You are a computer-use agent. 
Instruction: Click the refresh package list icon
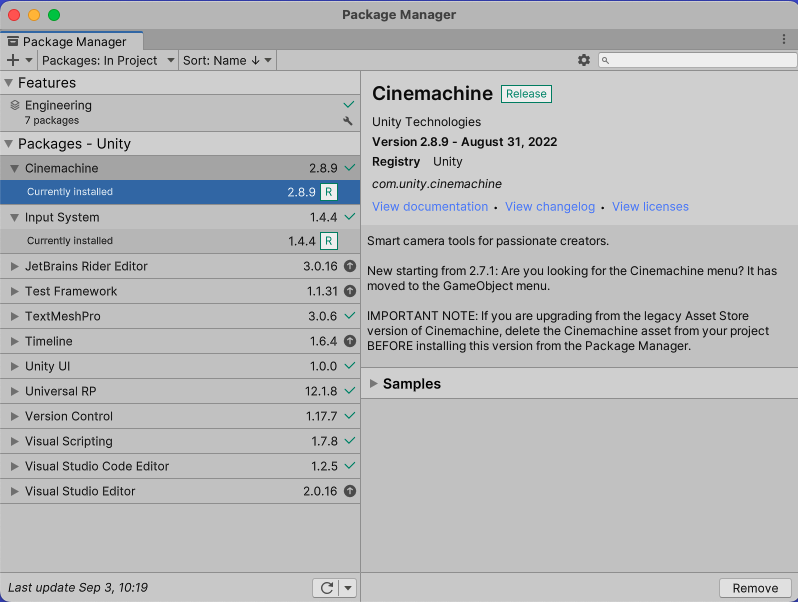point(327,588)
